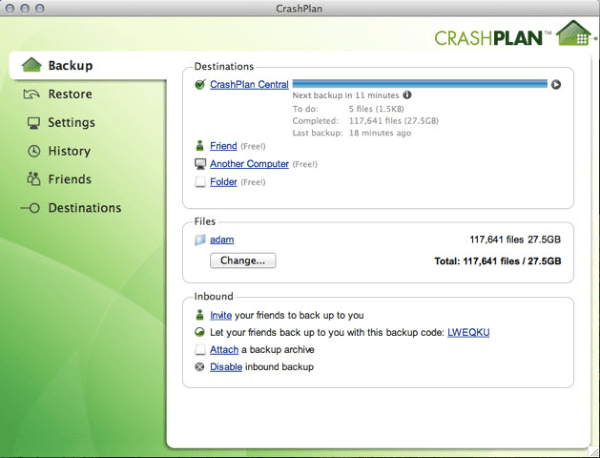Image resolution: width=600 pixels, height=458 pixels.
Task: Open the CrashPlan Central link
Action: (x=249, y=84)
